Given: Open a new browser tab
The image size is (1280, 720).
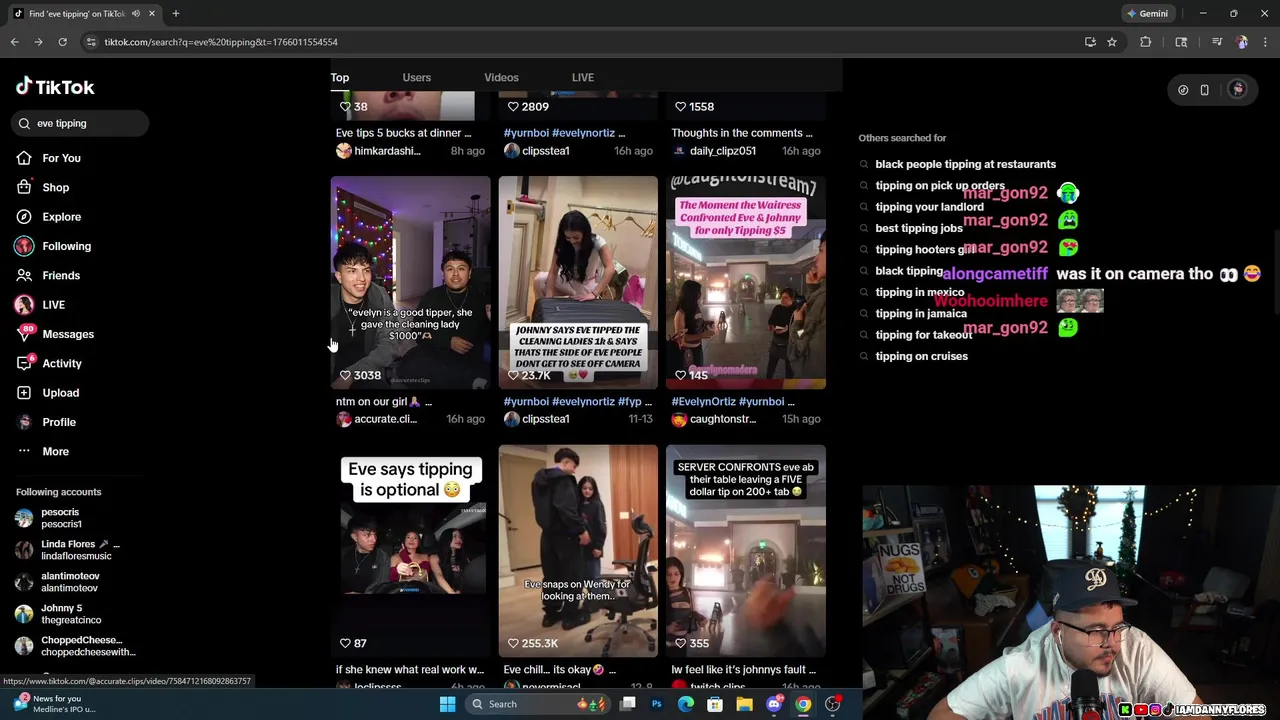Looking at the screenshot, I should coord(175,13).
